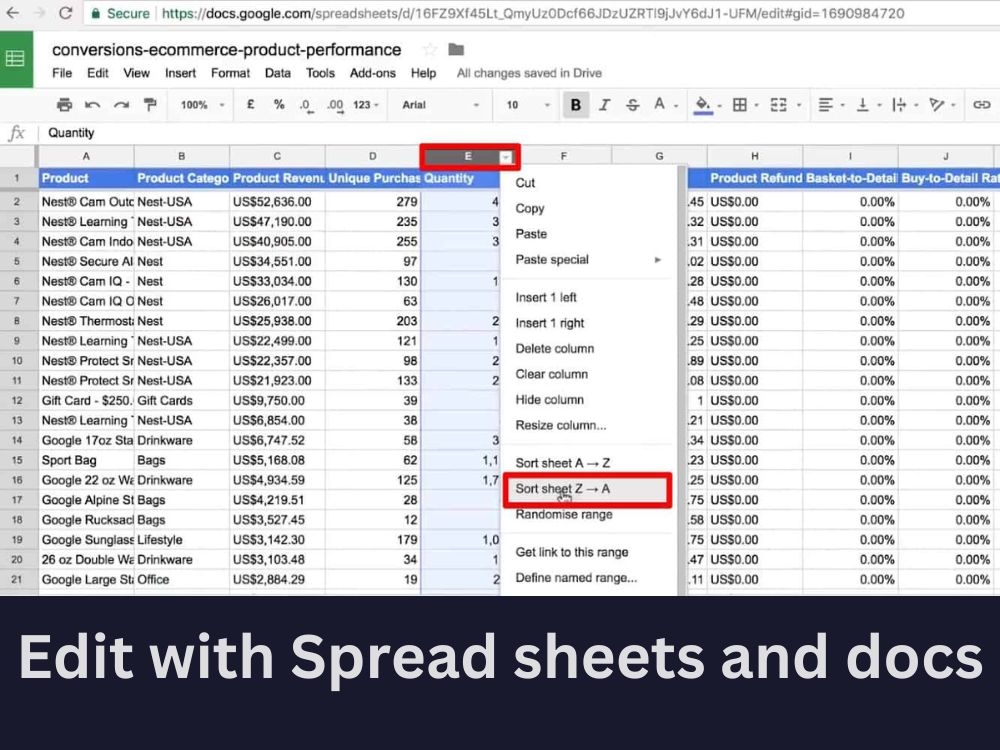The width and height of the screenshot is (1000, 750).
Task: Open the Data menu
Action: click(277, 73)
